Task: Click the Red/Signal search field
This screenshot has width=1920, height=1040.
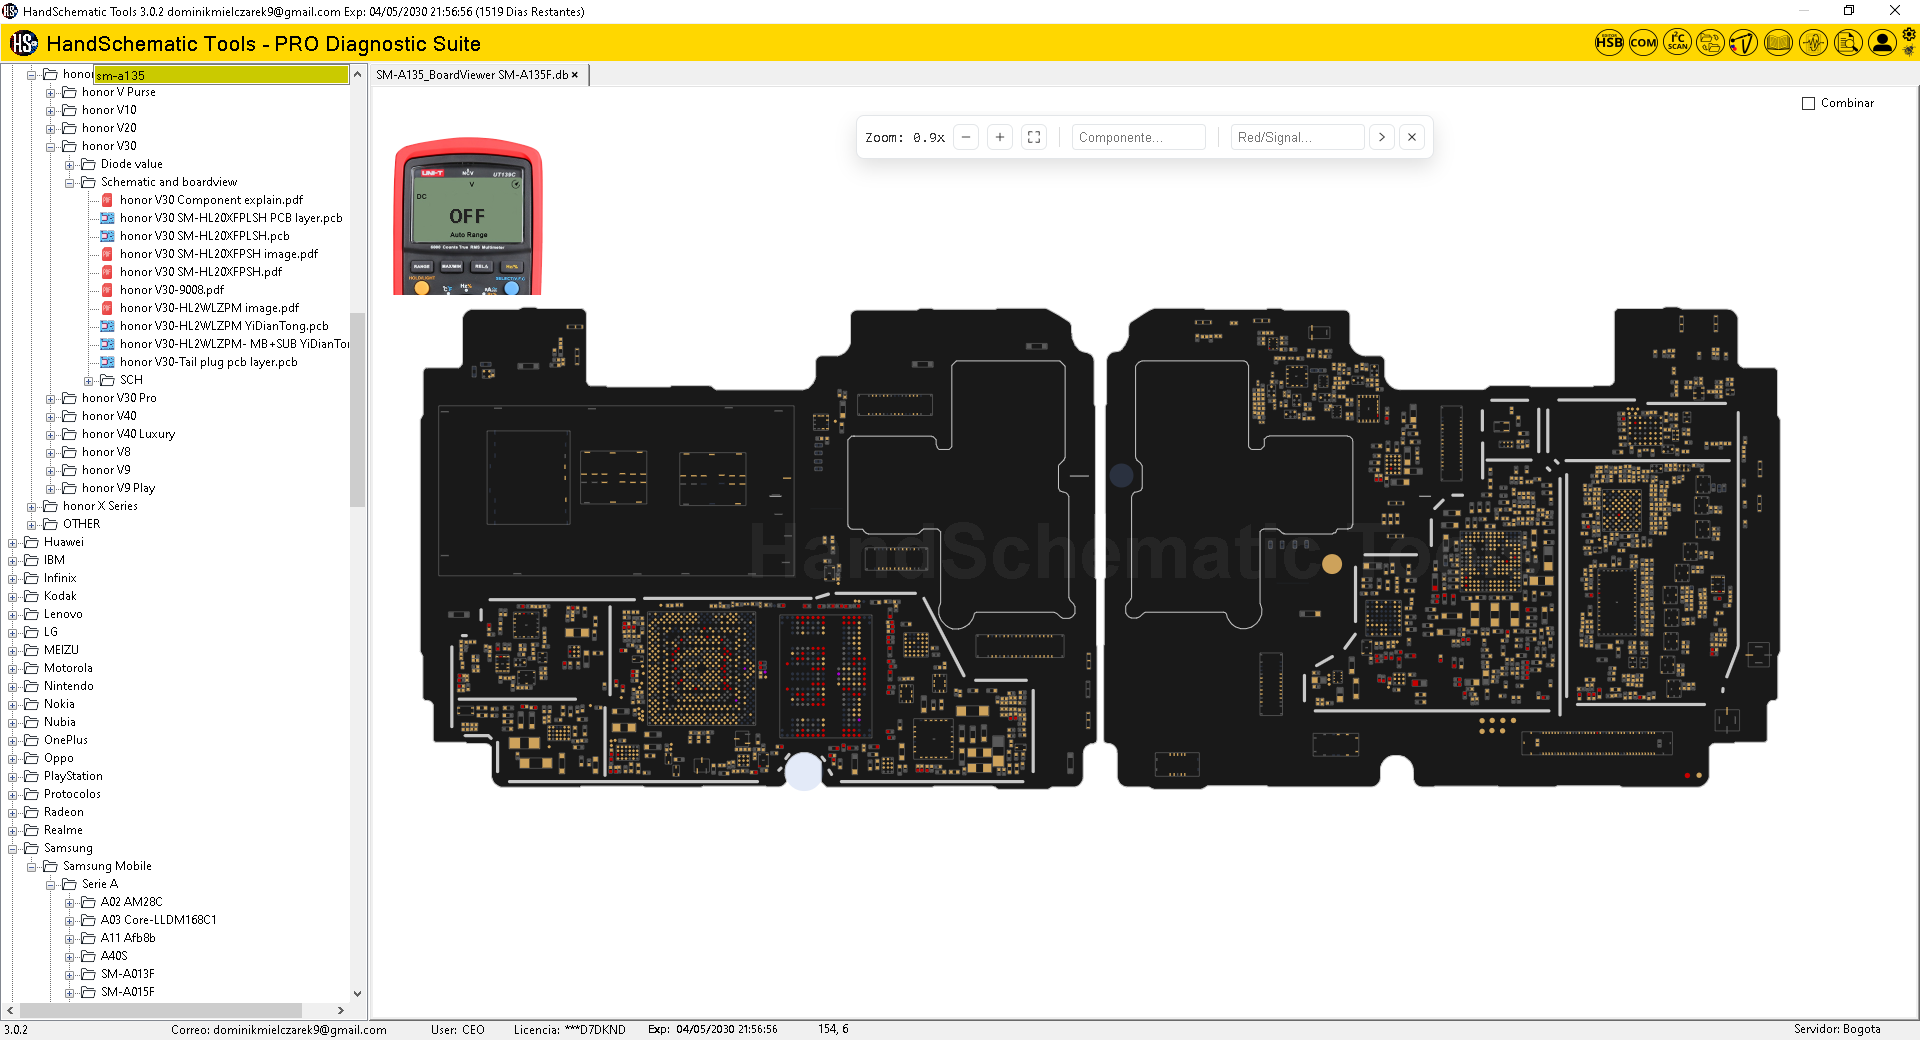Action: click(x=1297, y=137)
